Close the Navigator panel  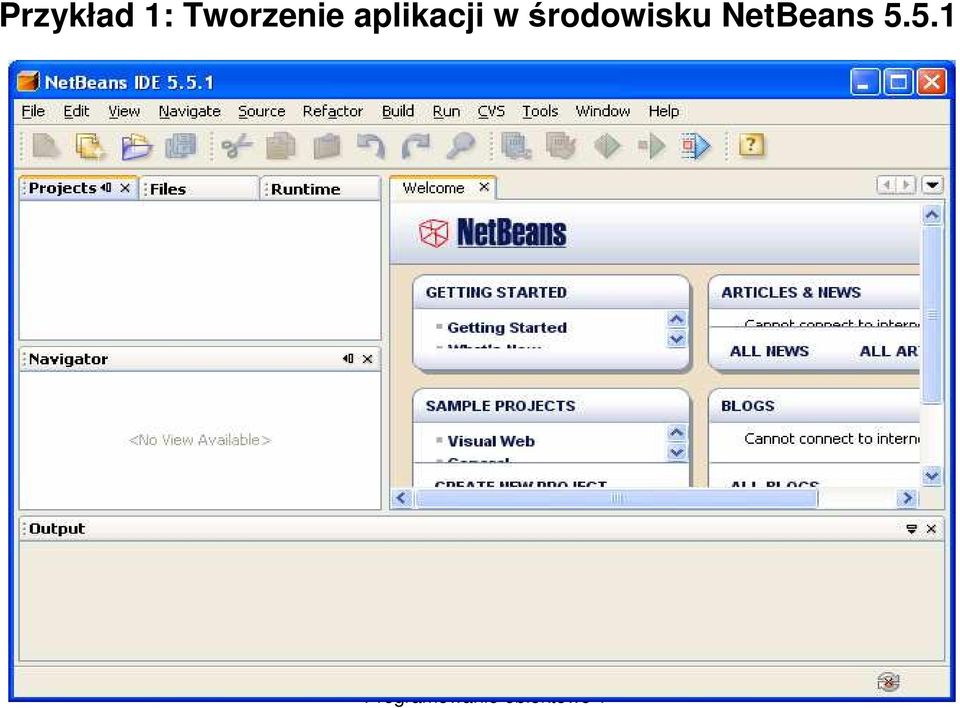367,359
